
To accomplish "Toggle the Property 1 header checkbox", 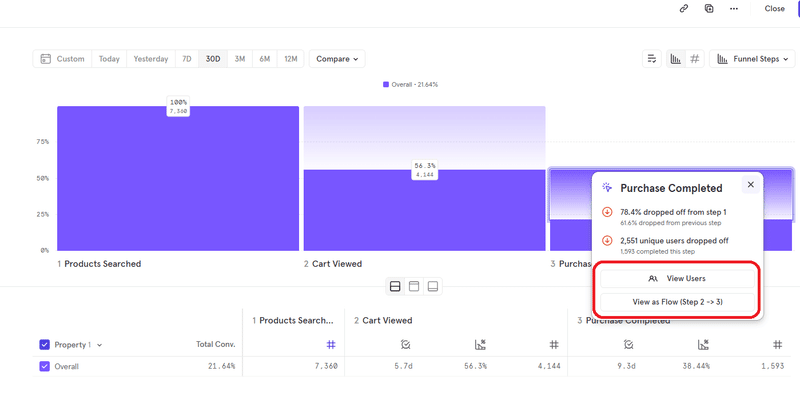I will [x=44, y=345].
